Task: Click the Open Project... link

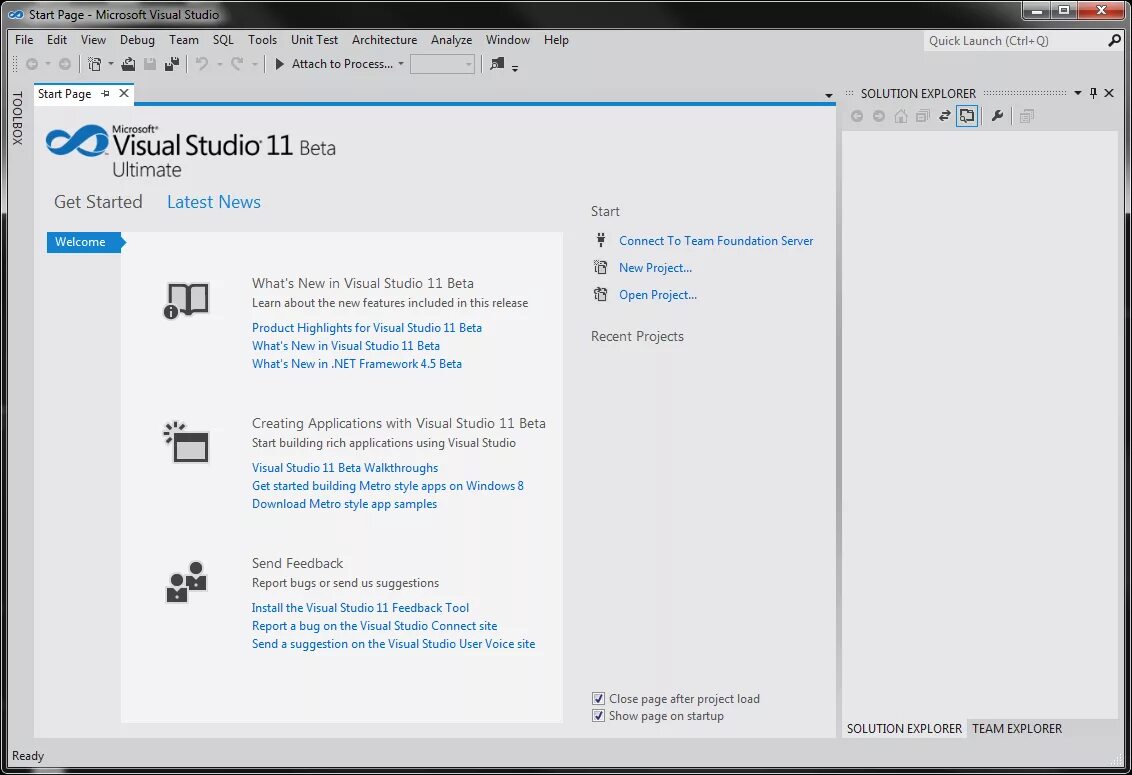Action: (x=658, y=295)
